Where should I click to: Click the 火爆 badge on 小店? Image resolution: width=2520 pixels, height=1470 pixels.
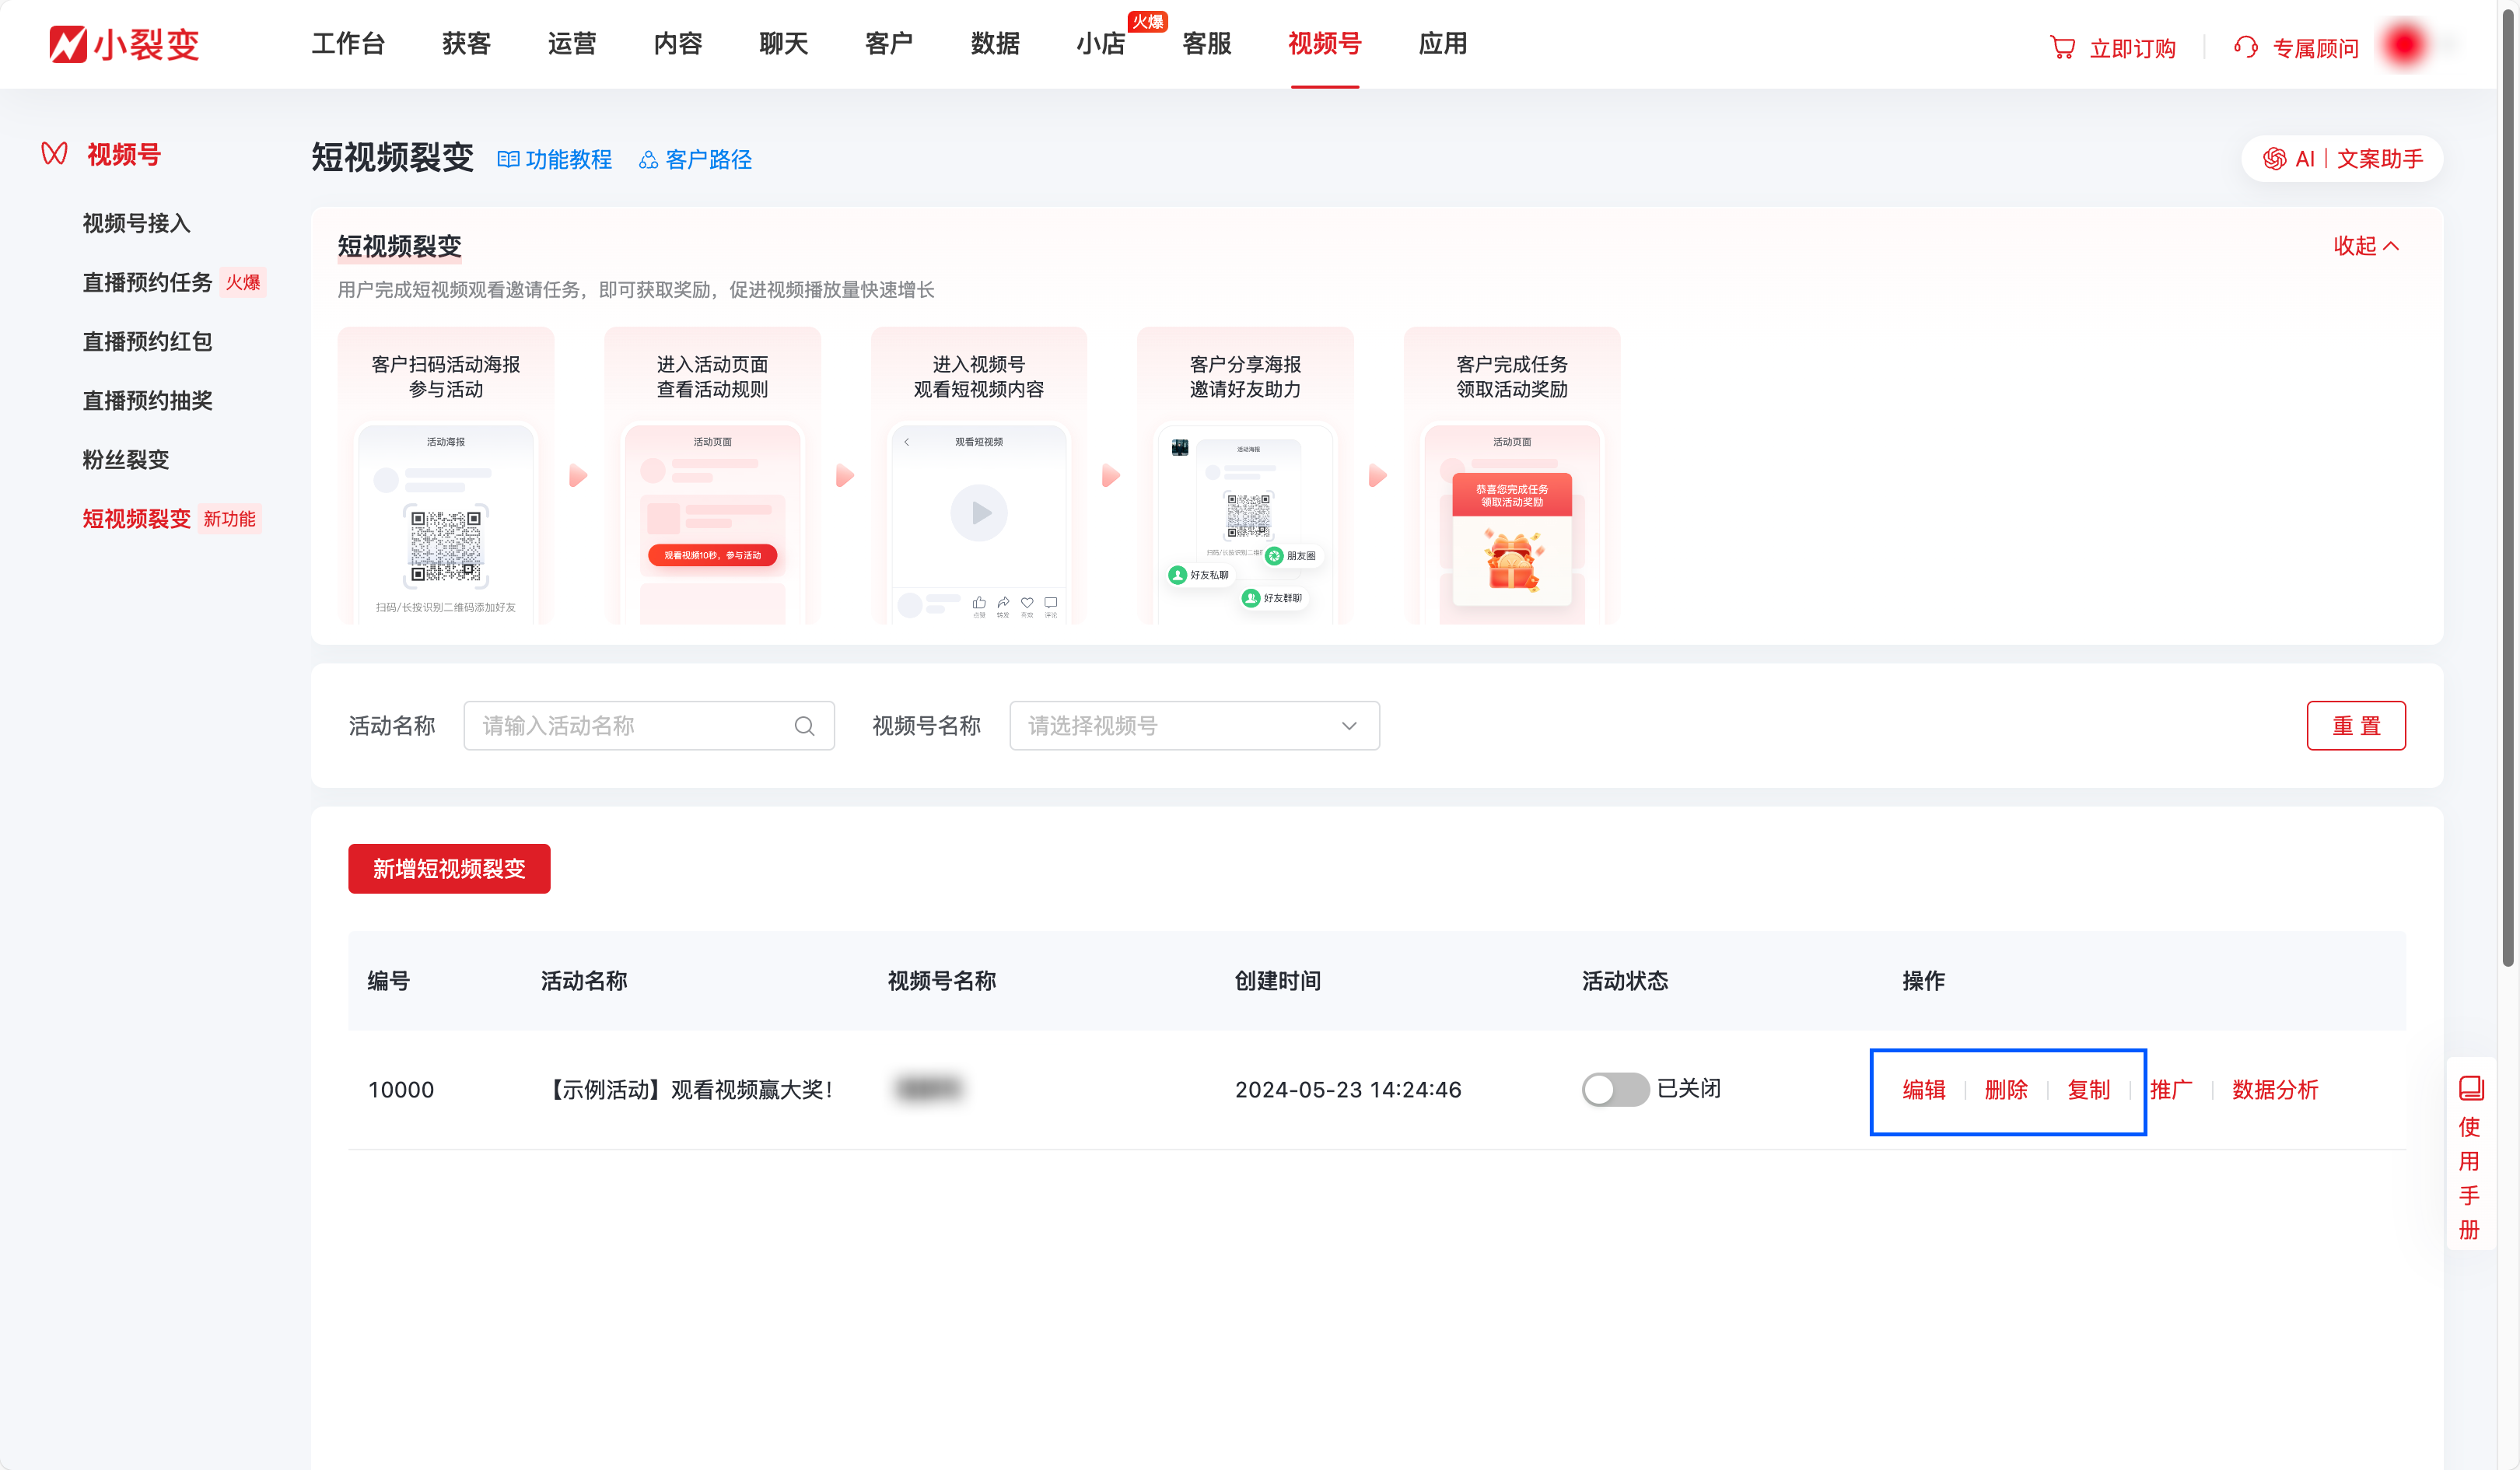coord(1148,21)
